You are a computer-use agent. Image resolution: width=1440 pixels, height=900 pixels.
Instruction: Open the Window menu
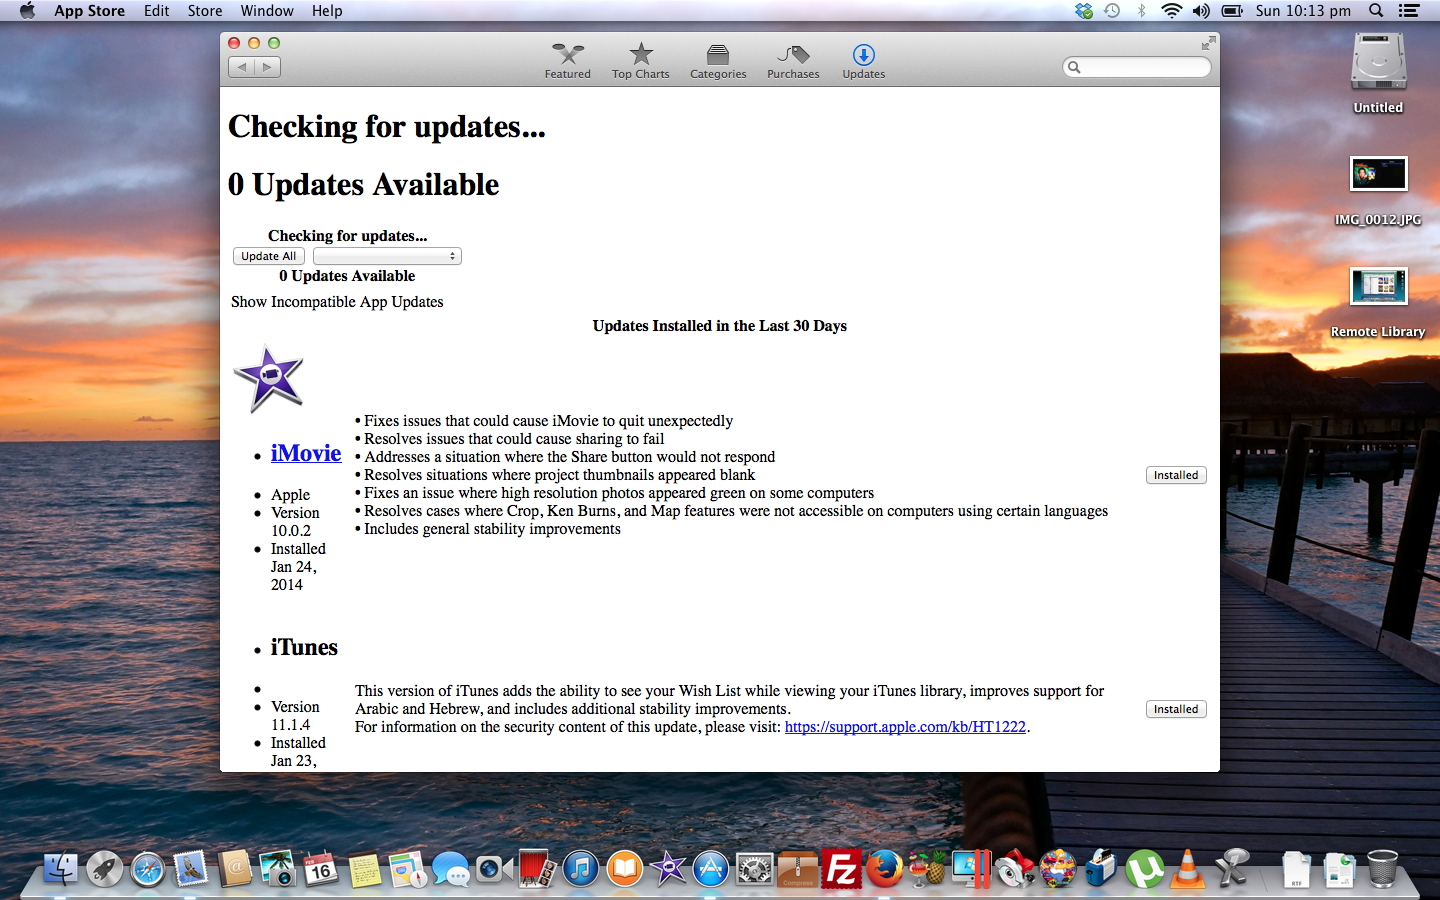click(267, 11)
